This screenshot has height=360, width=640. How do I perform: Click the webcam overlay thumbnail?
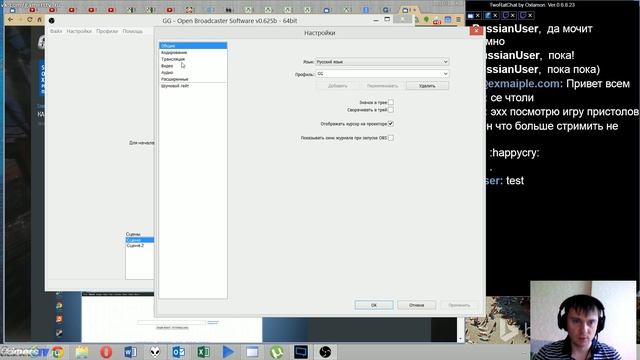(x=583, y=320)
